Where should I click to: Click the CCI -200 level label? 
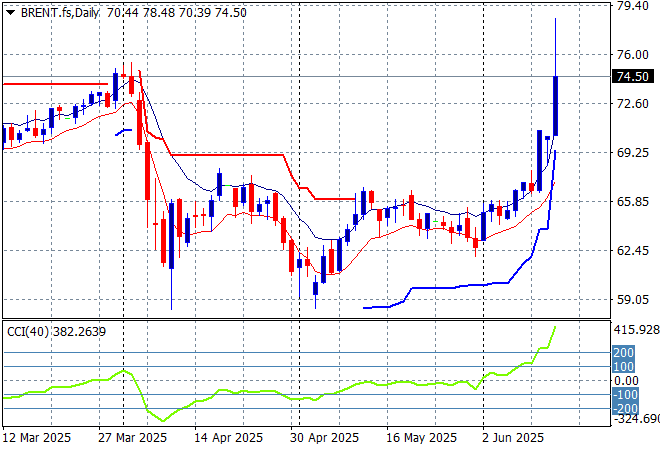pos(625,408)
